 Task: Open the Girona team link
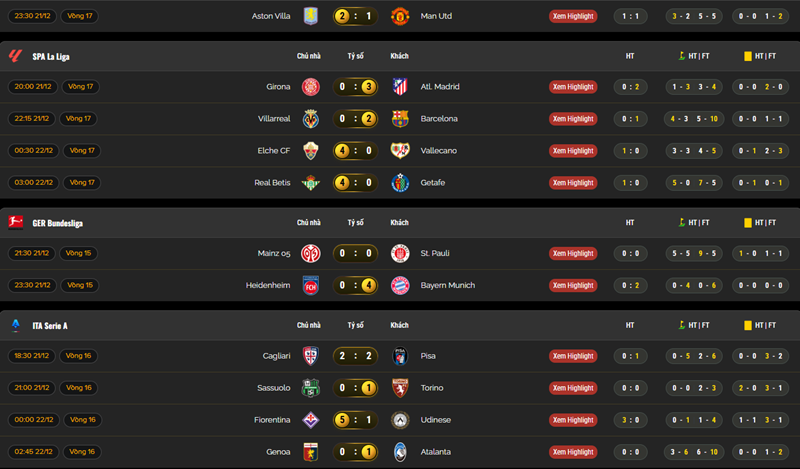[x=277, y=87]
